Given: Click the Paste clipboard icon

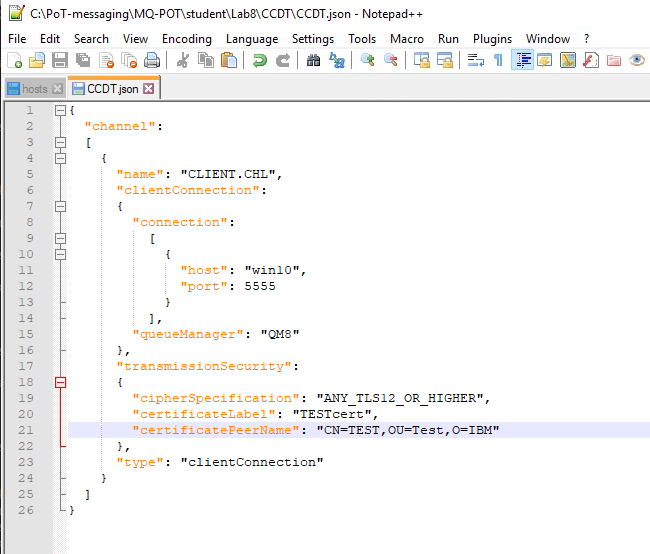Looking at the screenshot, I should [228, 61].
